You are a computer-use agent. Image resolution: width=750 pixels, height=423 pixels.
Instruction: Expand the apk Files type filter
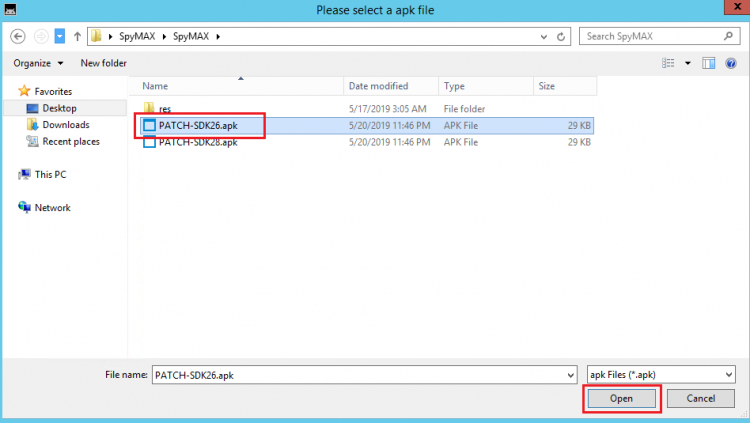(727, 374)
